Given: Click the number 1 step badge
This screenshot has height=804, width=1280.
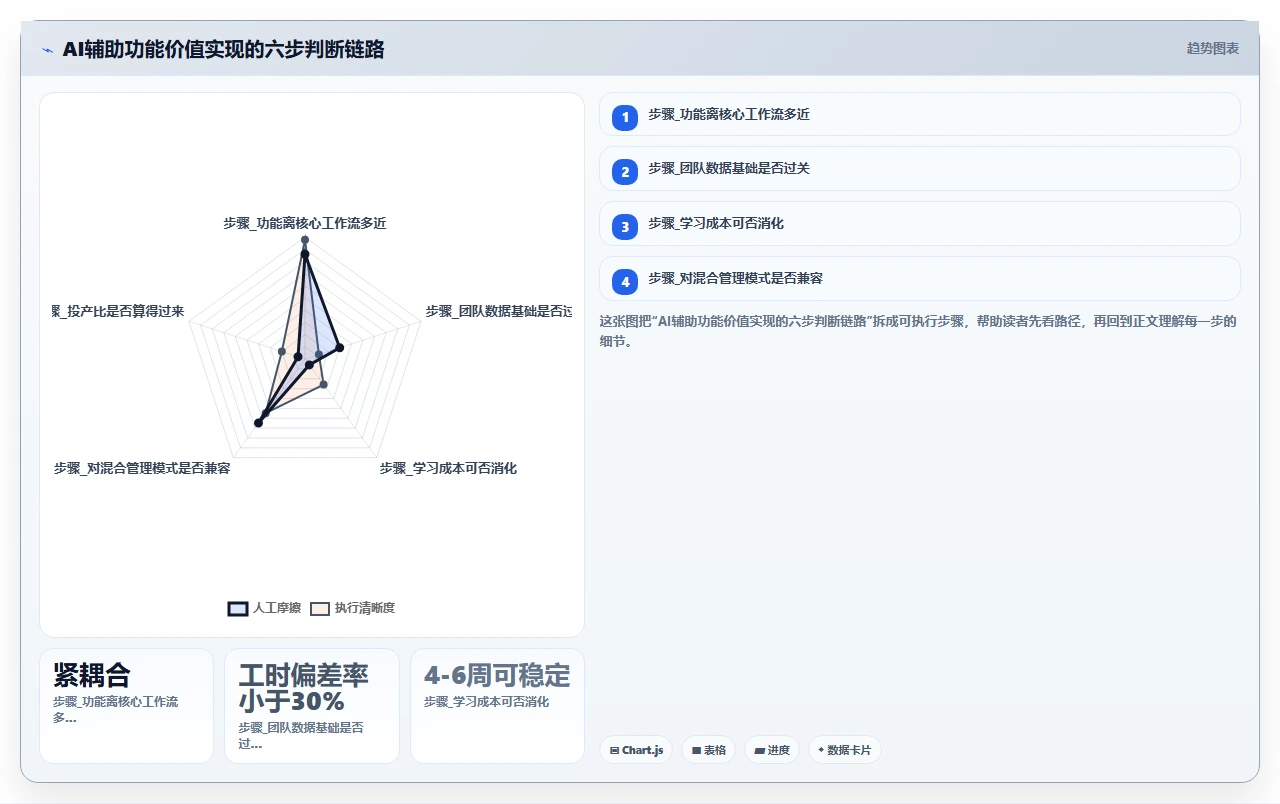Looking at the screenshot, I should [625, 117].
